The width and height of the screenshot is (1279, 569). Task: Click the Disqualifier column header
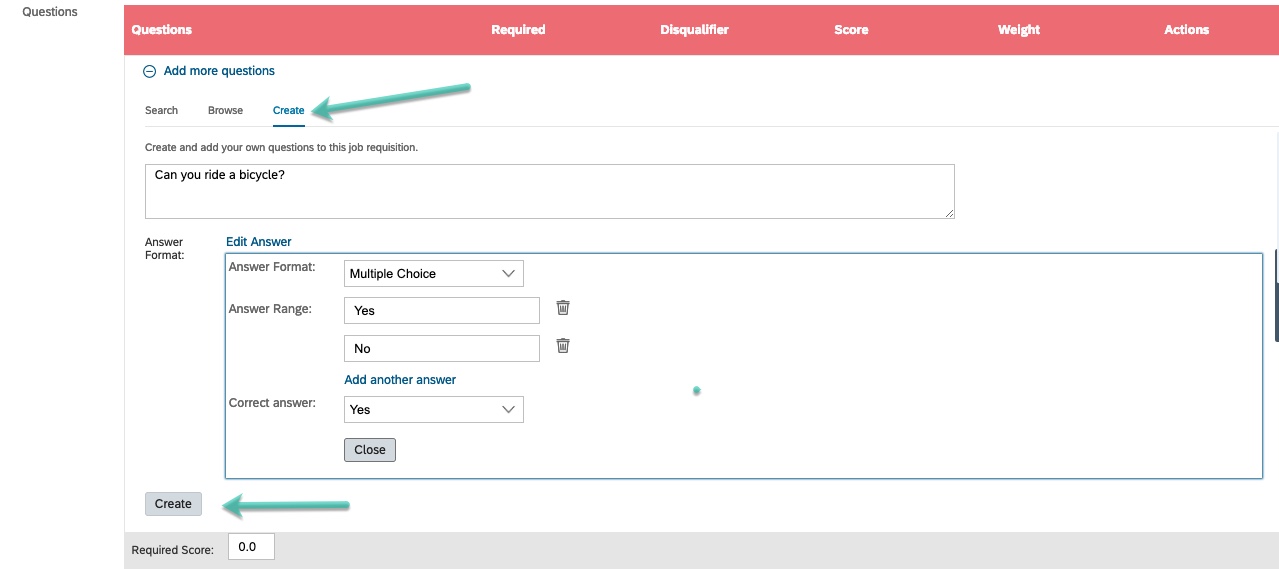(x=694, y=30)
